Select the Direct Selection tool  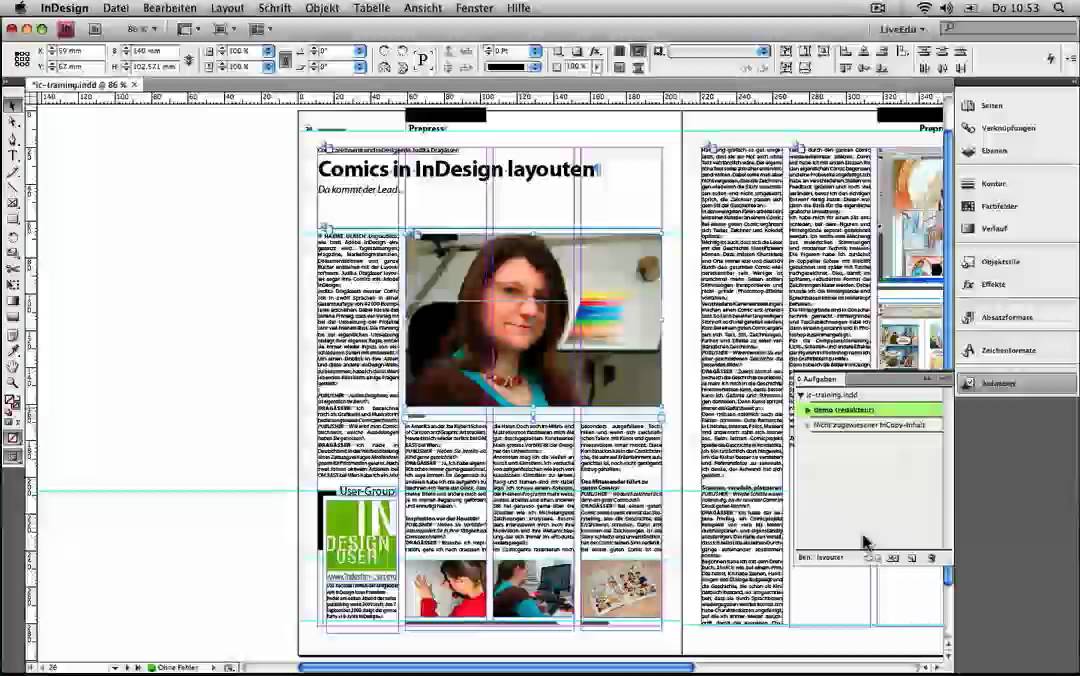pyautogui.click(x=12, y=122)
